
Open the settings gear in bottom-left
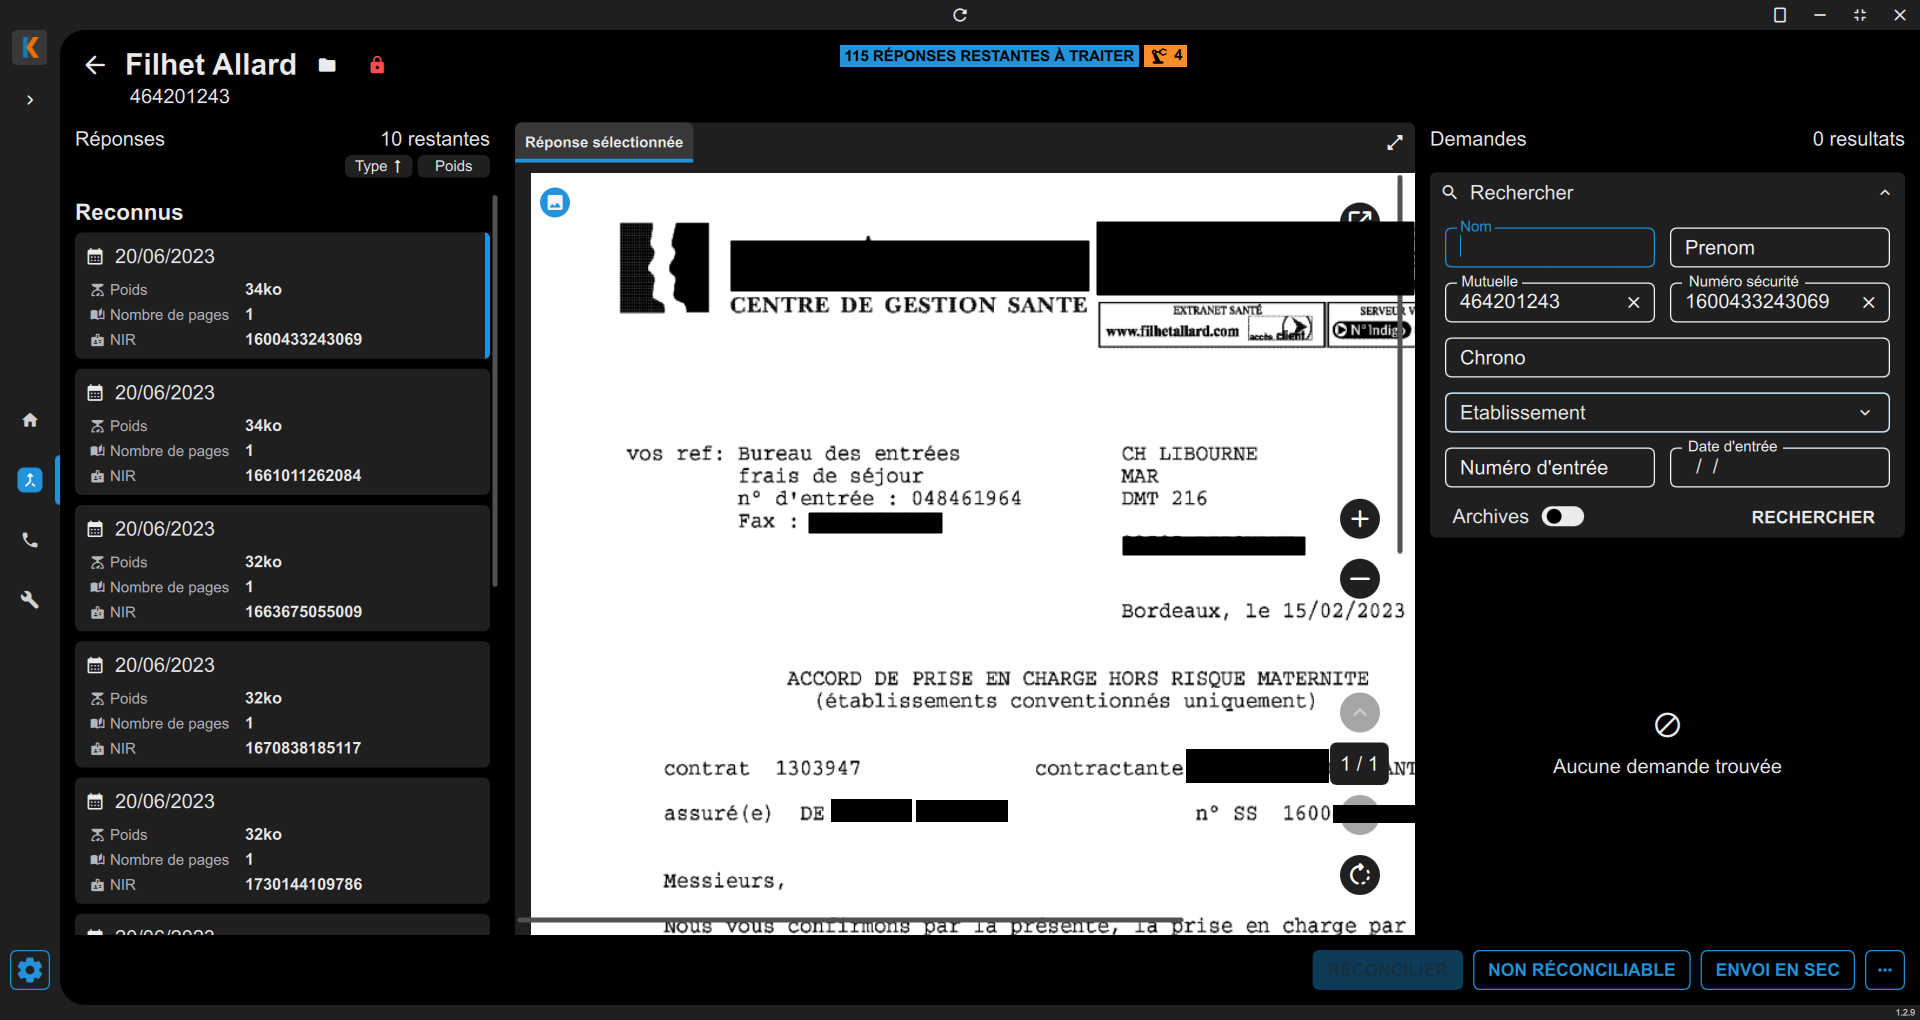tap(30, 969)
